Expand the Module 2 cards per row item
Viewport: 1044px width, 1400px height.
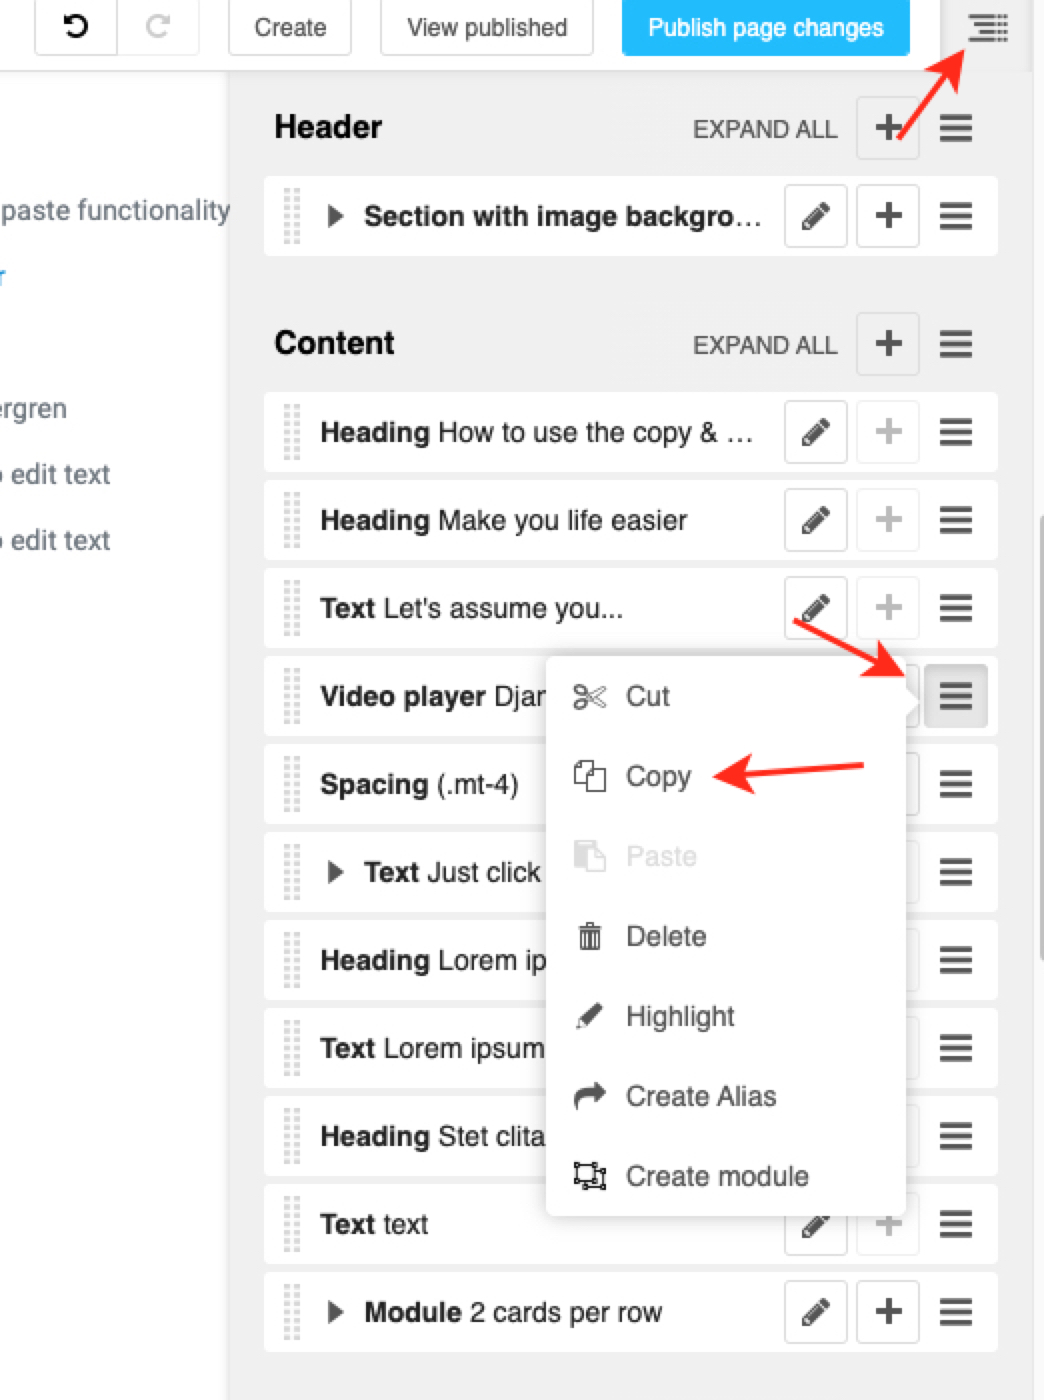[x=336, y=1312]
